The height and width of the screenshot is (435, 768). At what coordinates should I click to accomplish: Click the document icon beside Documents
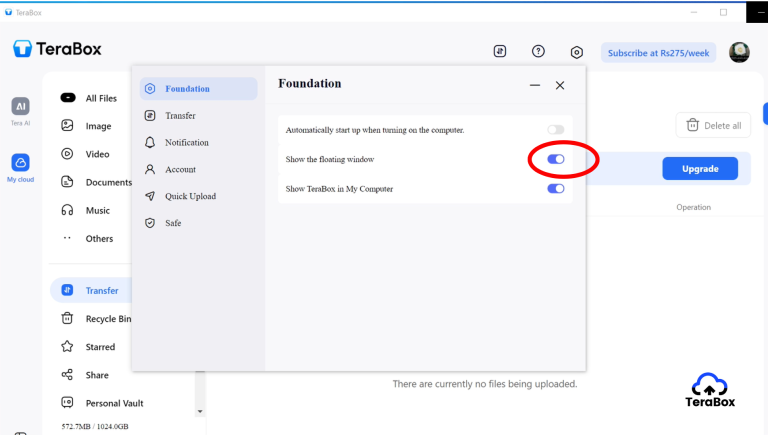tap(67, 182)
